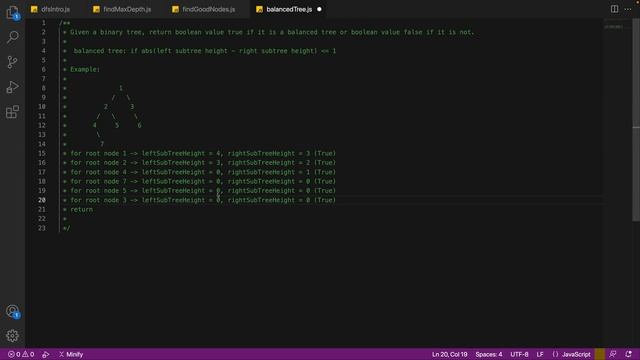
Task: Change end of line sequence LF
Action: coord(540,354)
